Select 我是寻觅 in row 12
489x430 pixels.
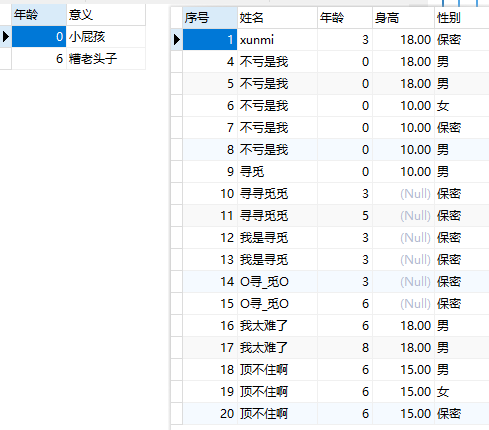click(277, 238)
